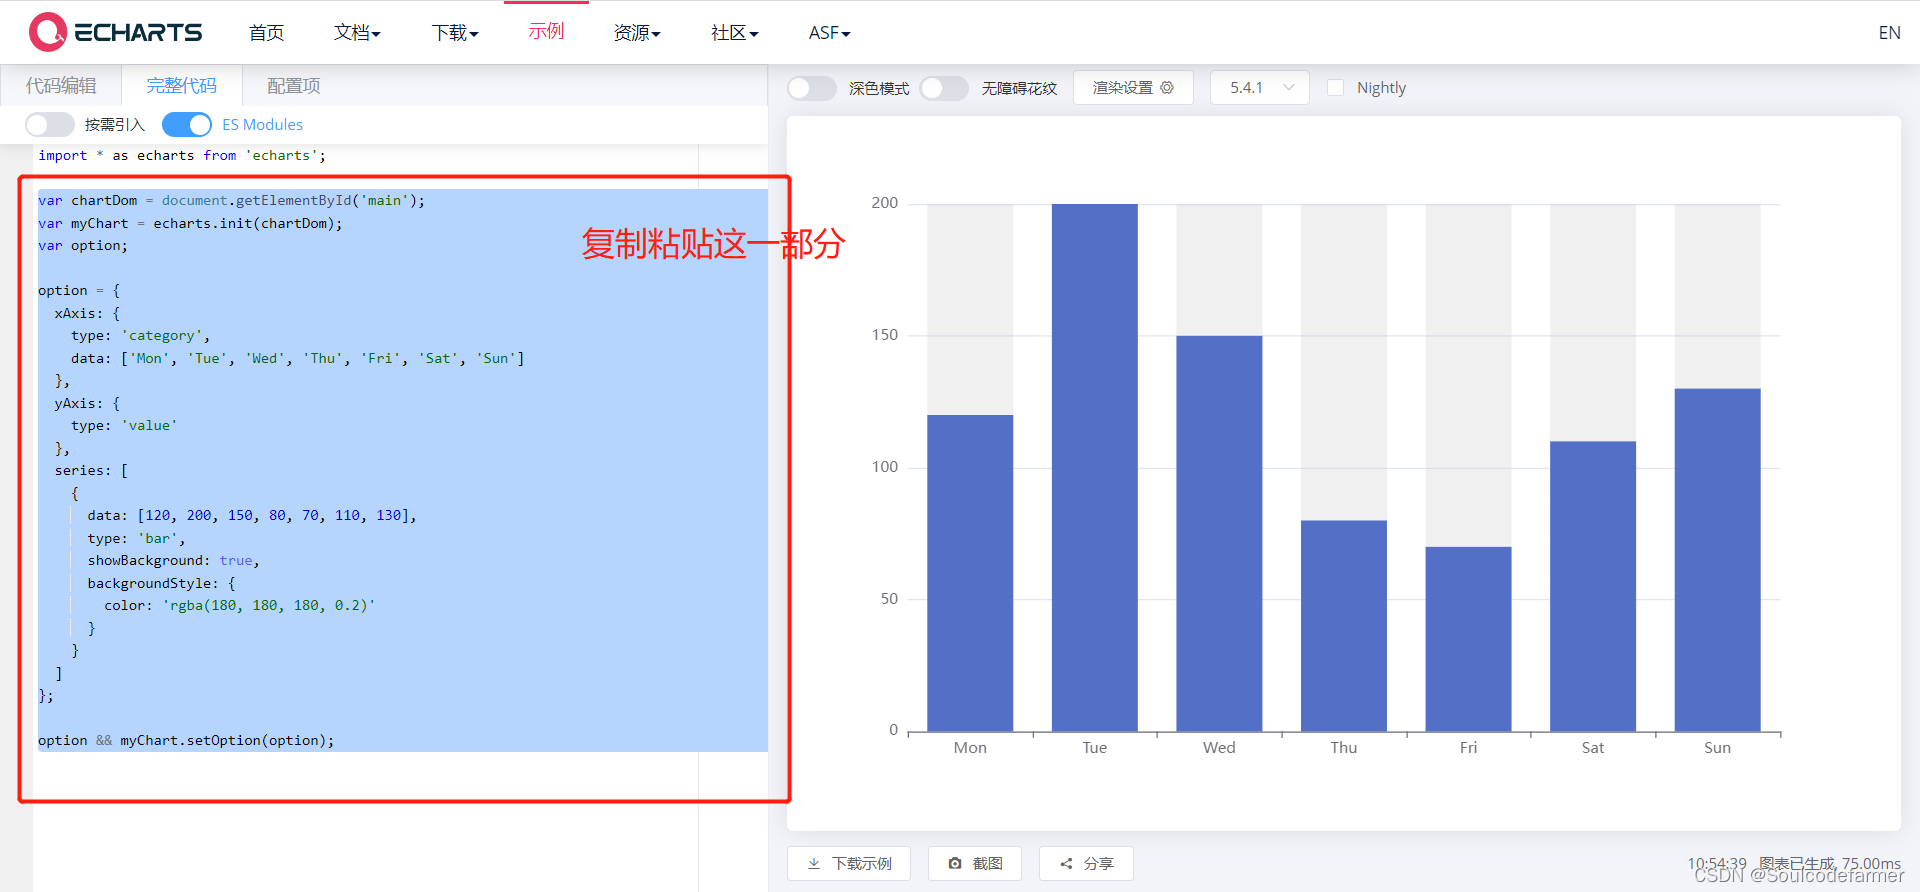1920x892 pixels.
Task: Click the 200 y-axis label
Action: point(885,203)
